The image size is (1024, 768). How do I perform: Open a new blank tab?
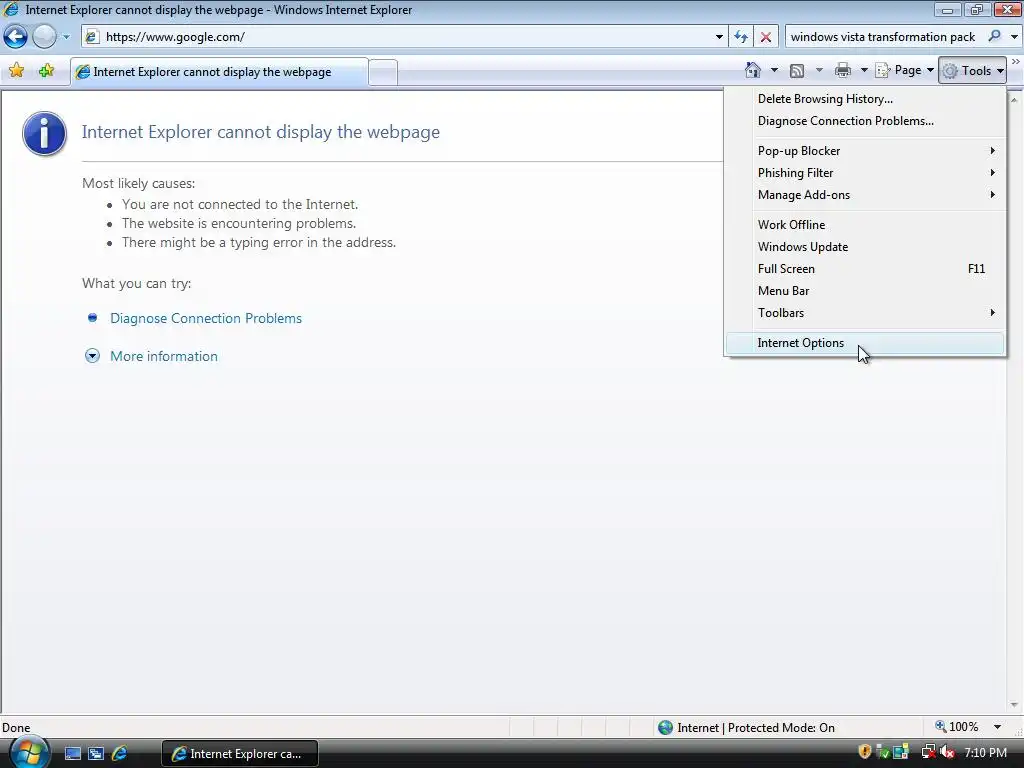tap(383, 72)
